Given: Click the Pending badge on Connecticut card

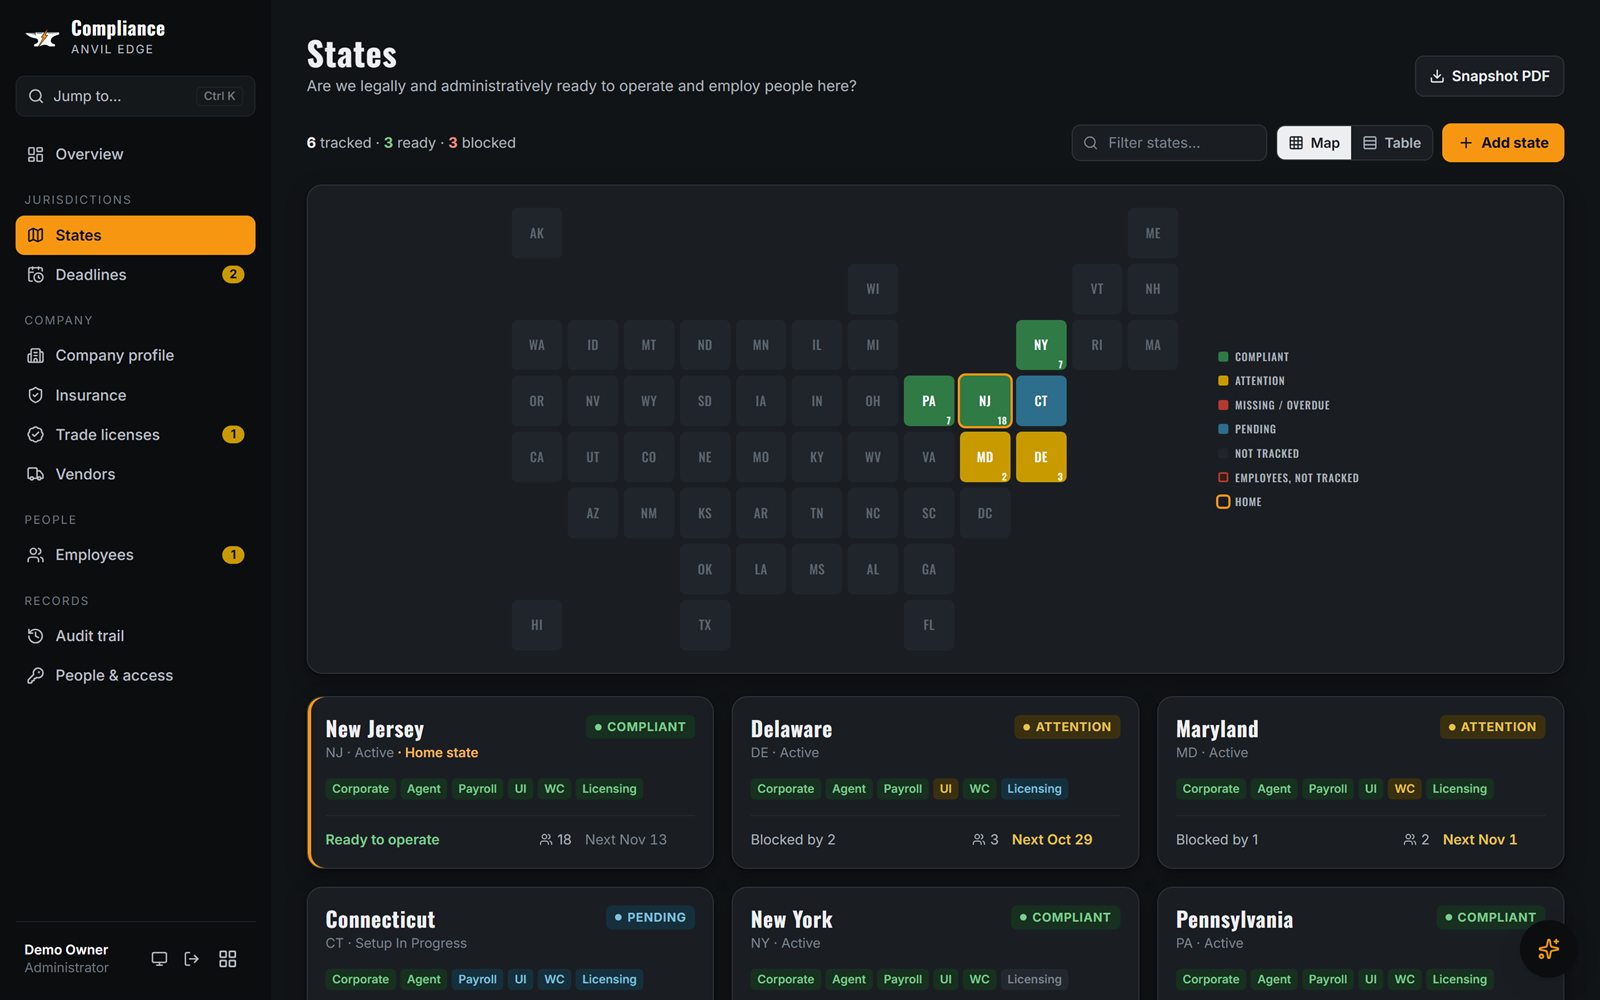Looking at the screenshot, I should (x=650, y=918).
